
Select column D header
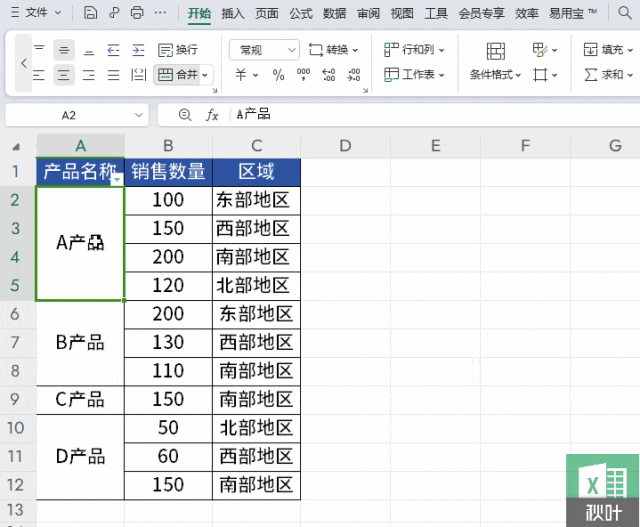pos(345,146)
